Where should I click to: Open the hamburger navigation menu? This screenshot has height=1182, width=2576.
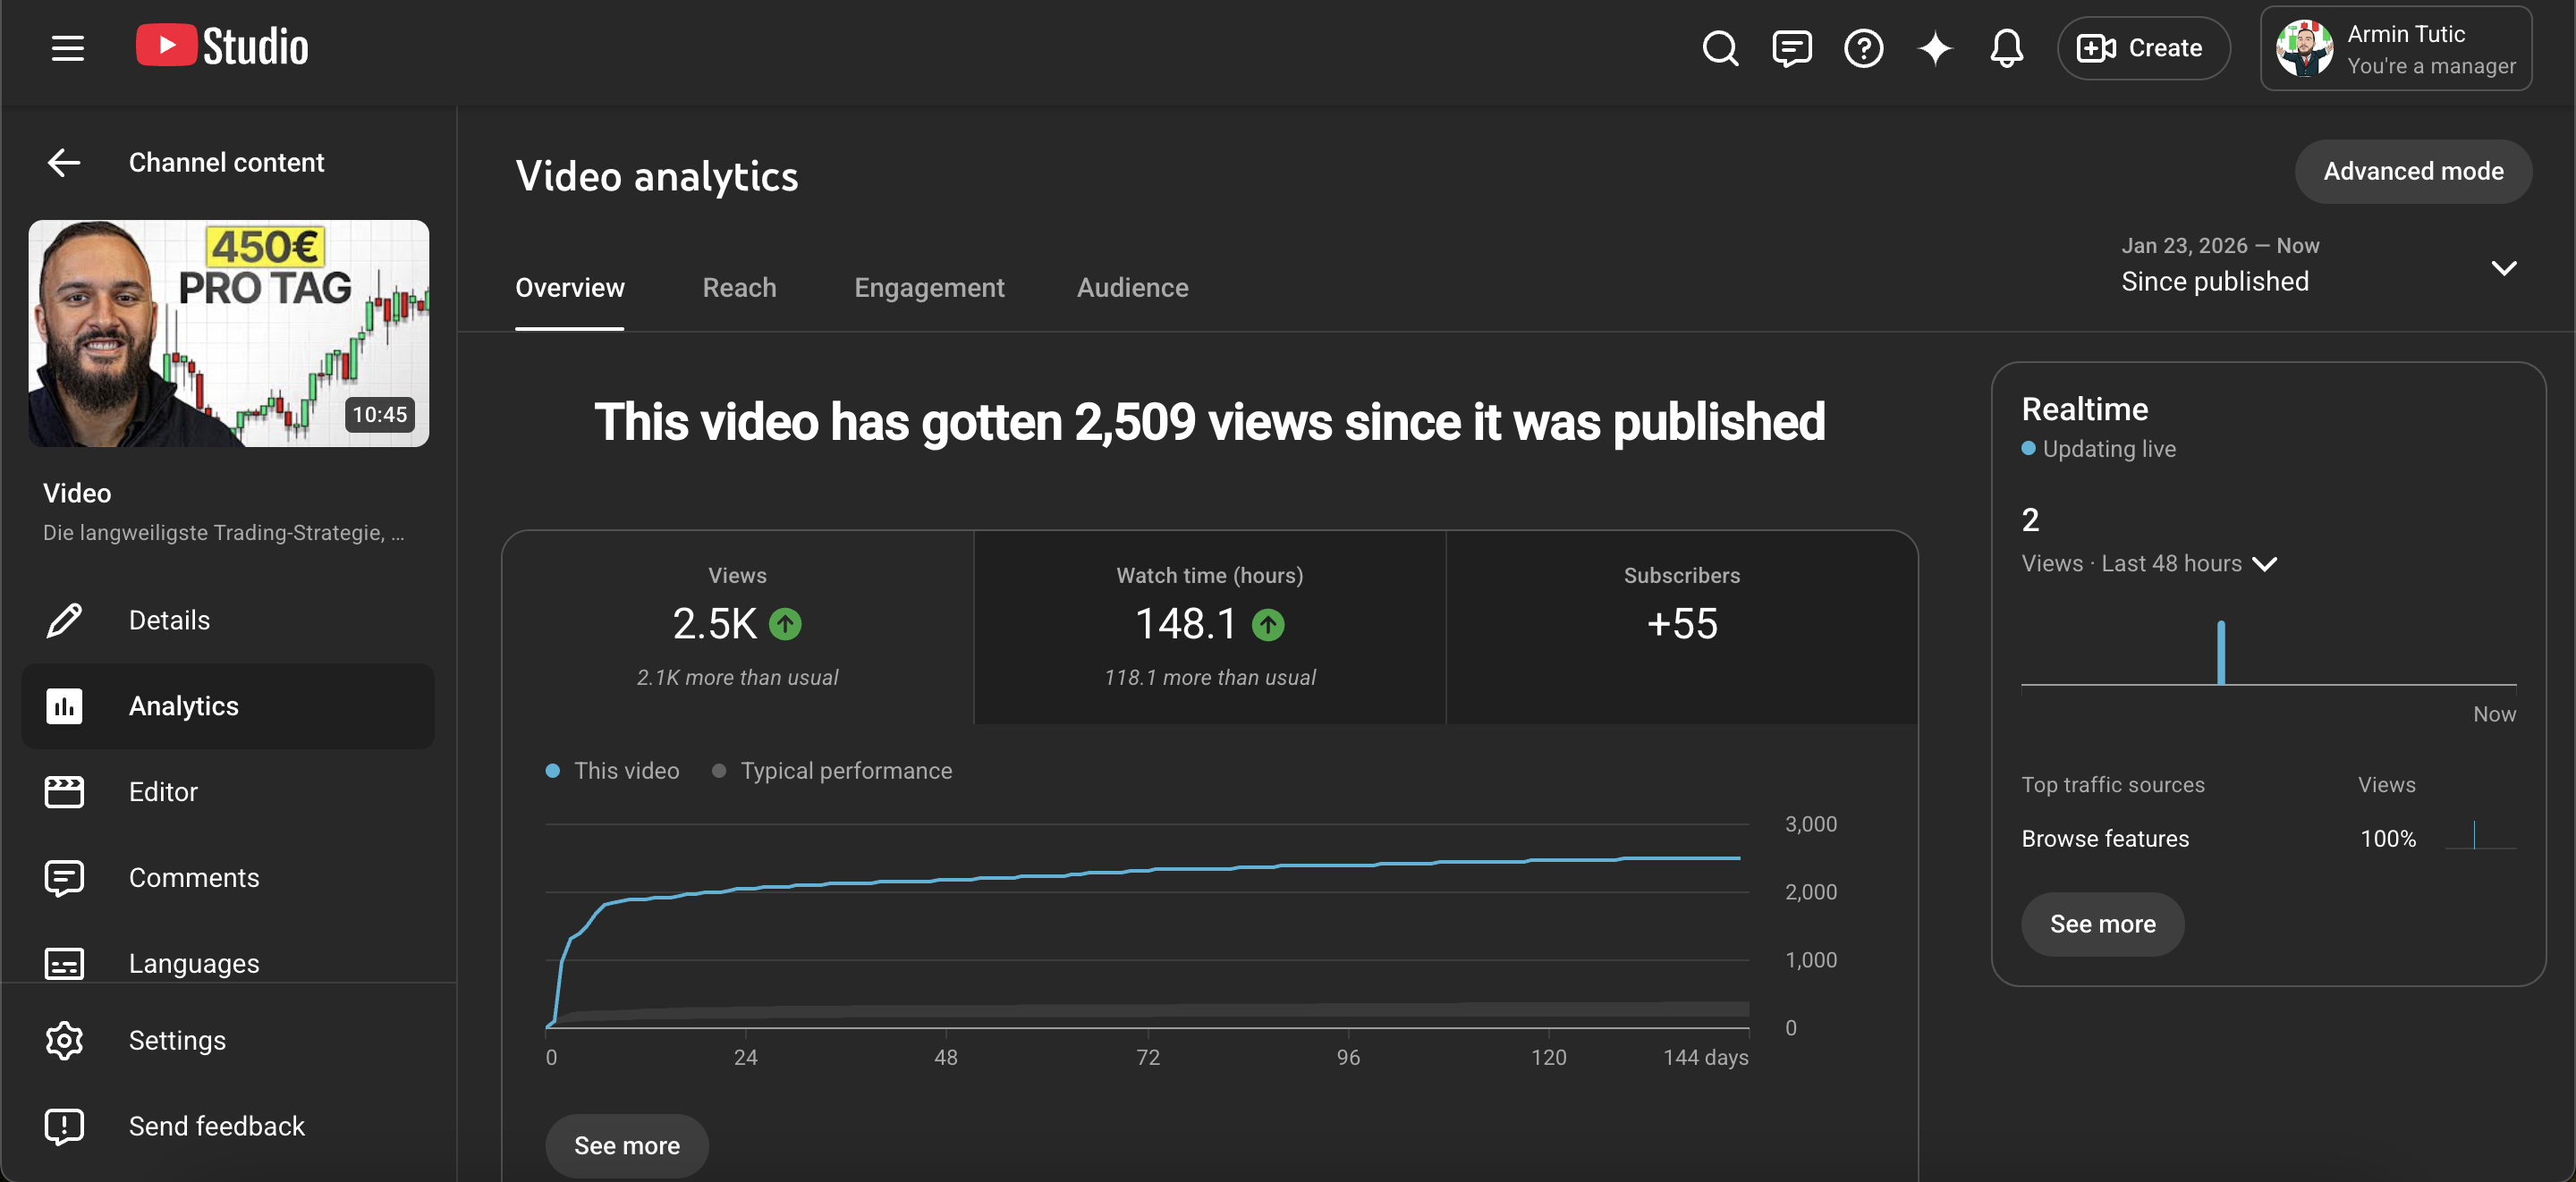(x=67, y=48)
